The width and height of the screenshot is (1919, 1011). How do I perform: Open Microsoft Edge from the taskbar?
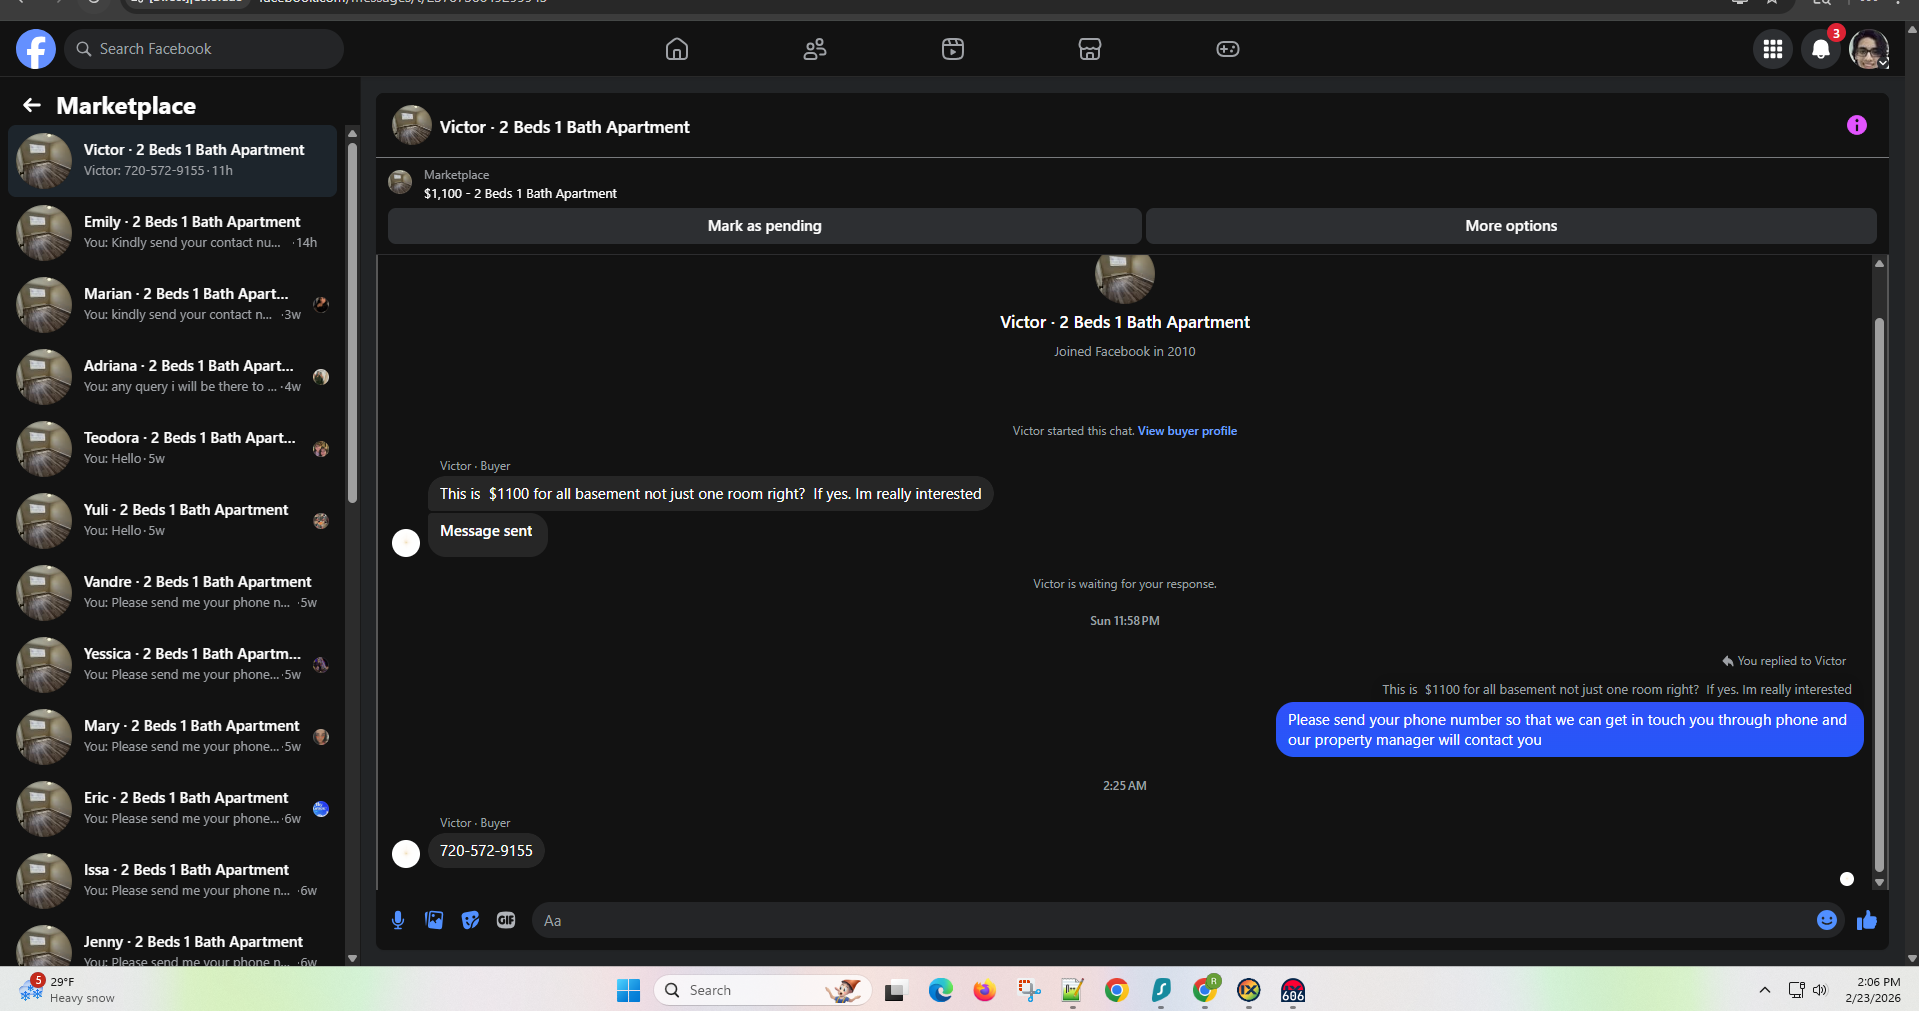pyautogui.click(x=940, y=990)
